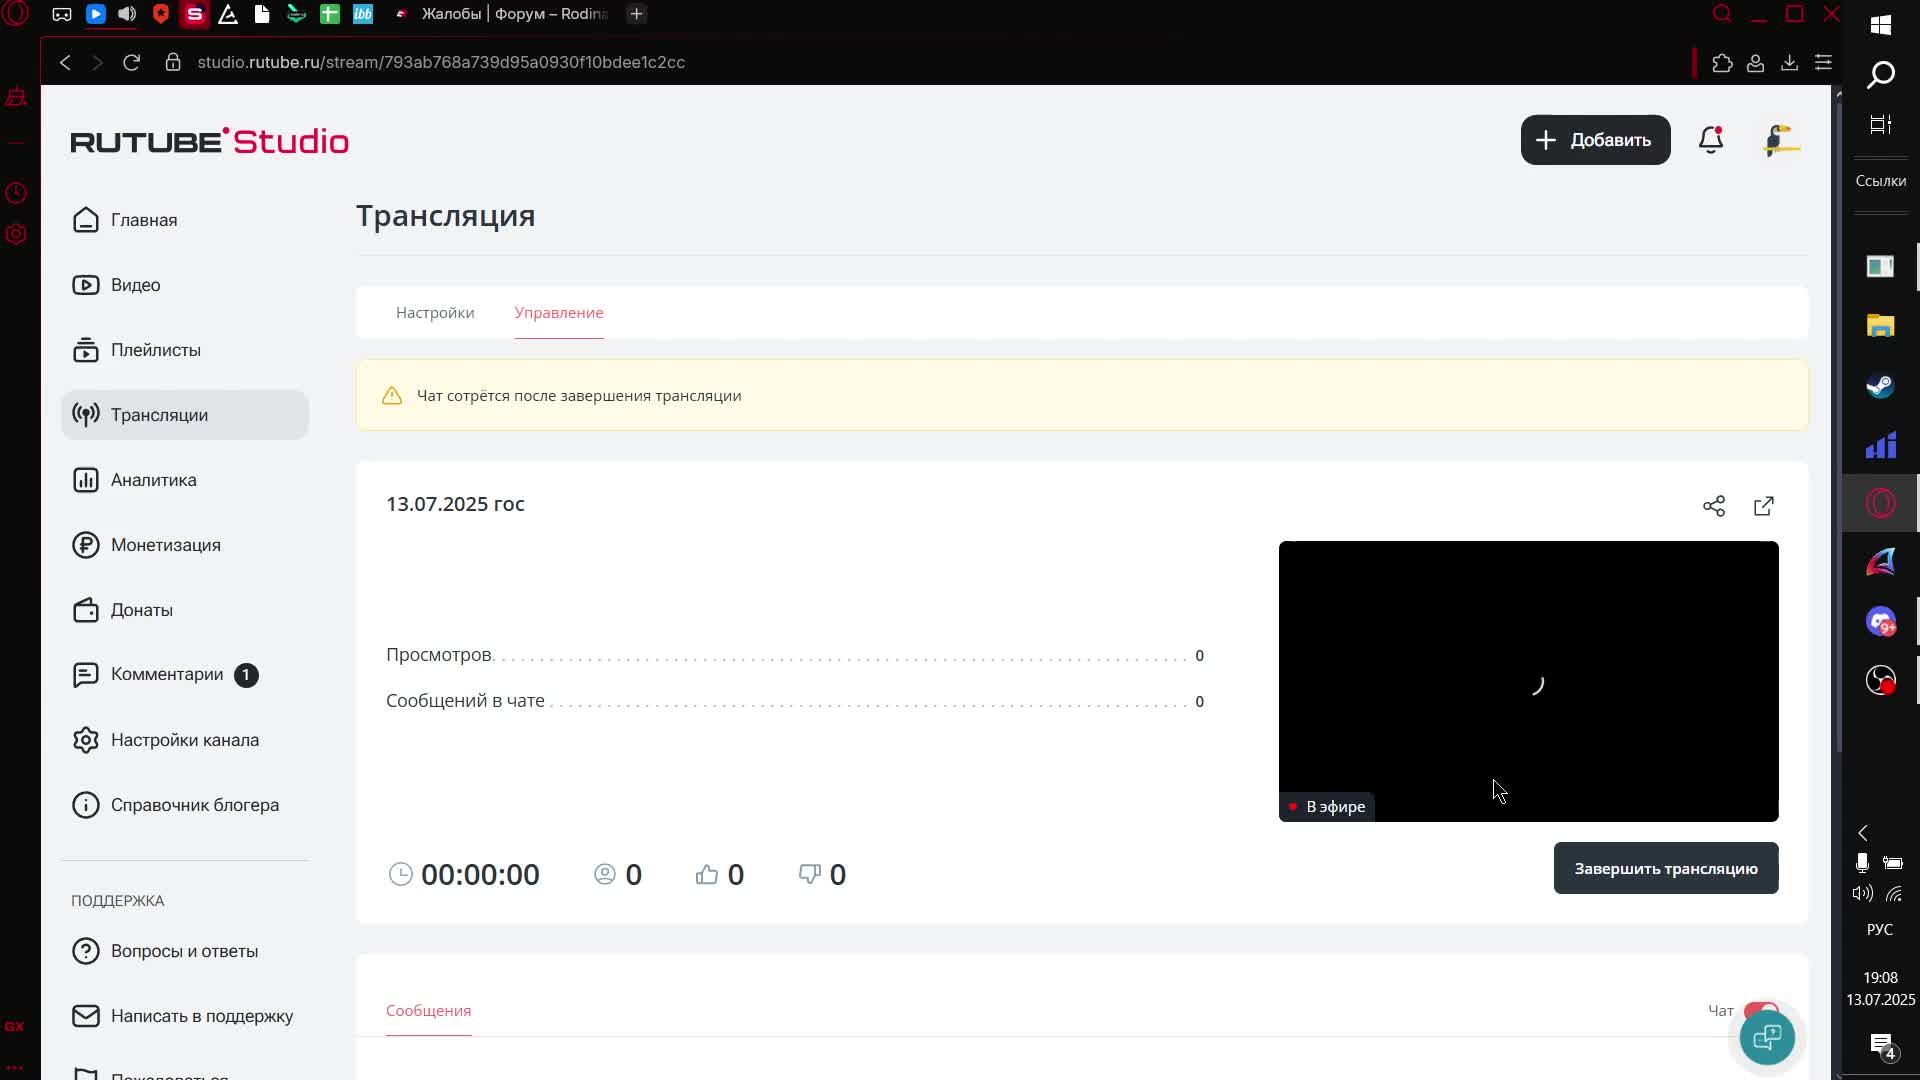Reload the page with refresh icon

[x=131, y=62]
